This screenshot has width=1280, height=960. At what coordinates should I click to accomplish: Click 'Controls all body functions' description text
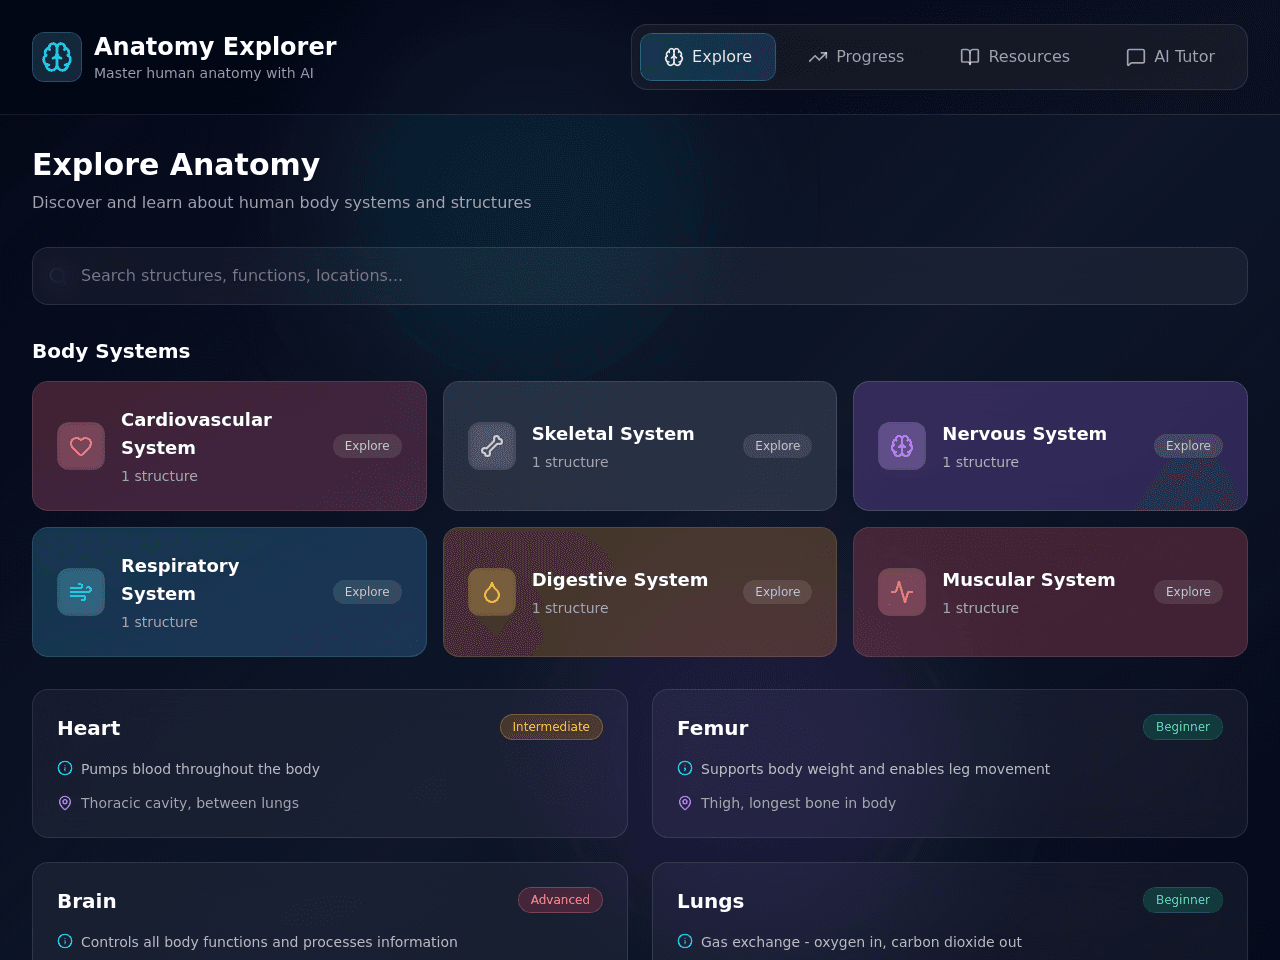click(x=269, y=942)
